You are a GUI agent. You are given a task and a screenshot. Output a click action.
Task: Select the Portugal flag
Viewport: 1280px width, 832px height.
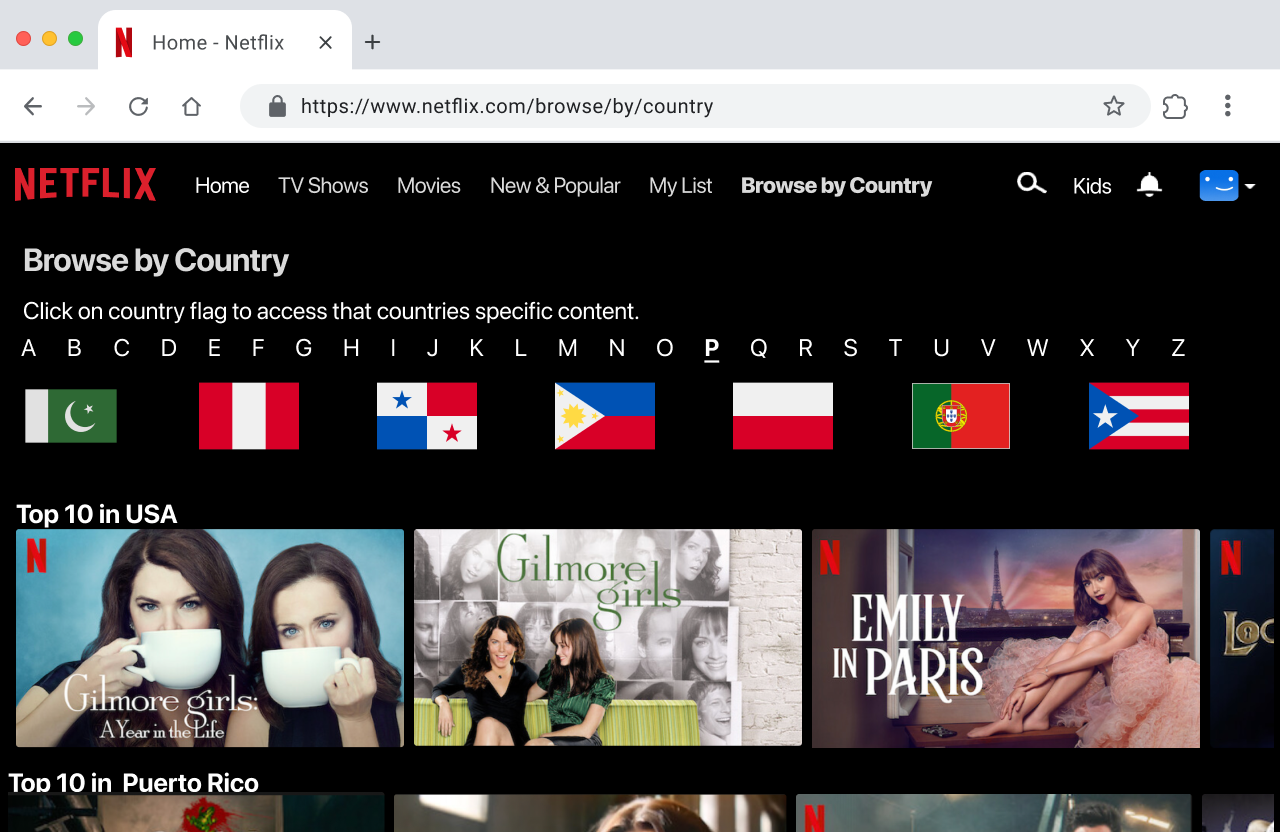pyautogui.click(x=961, y=416)
